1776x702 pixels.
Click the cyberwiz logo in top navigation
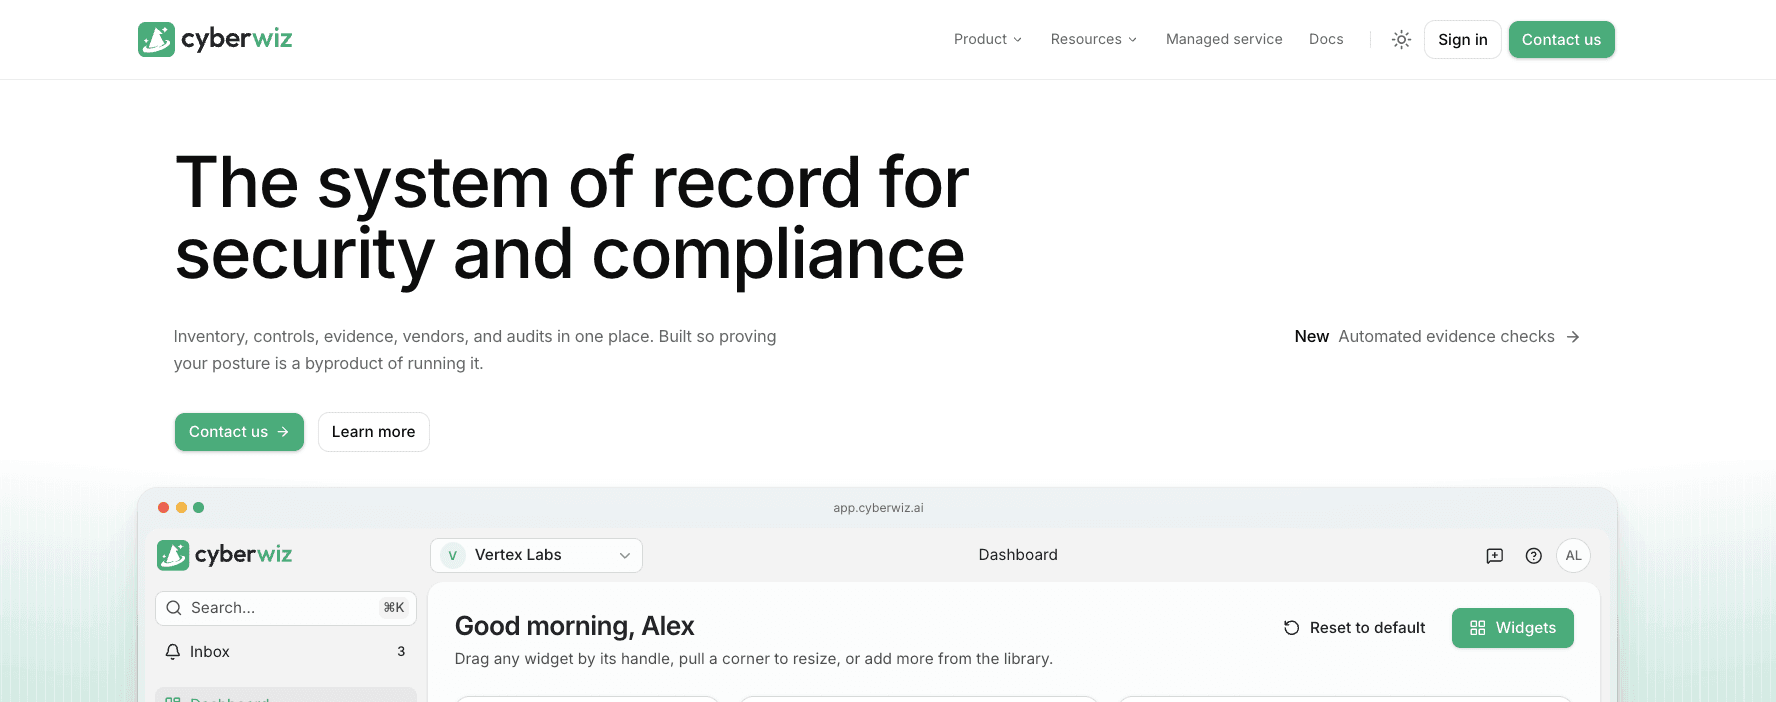pos(215,39)
